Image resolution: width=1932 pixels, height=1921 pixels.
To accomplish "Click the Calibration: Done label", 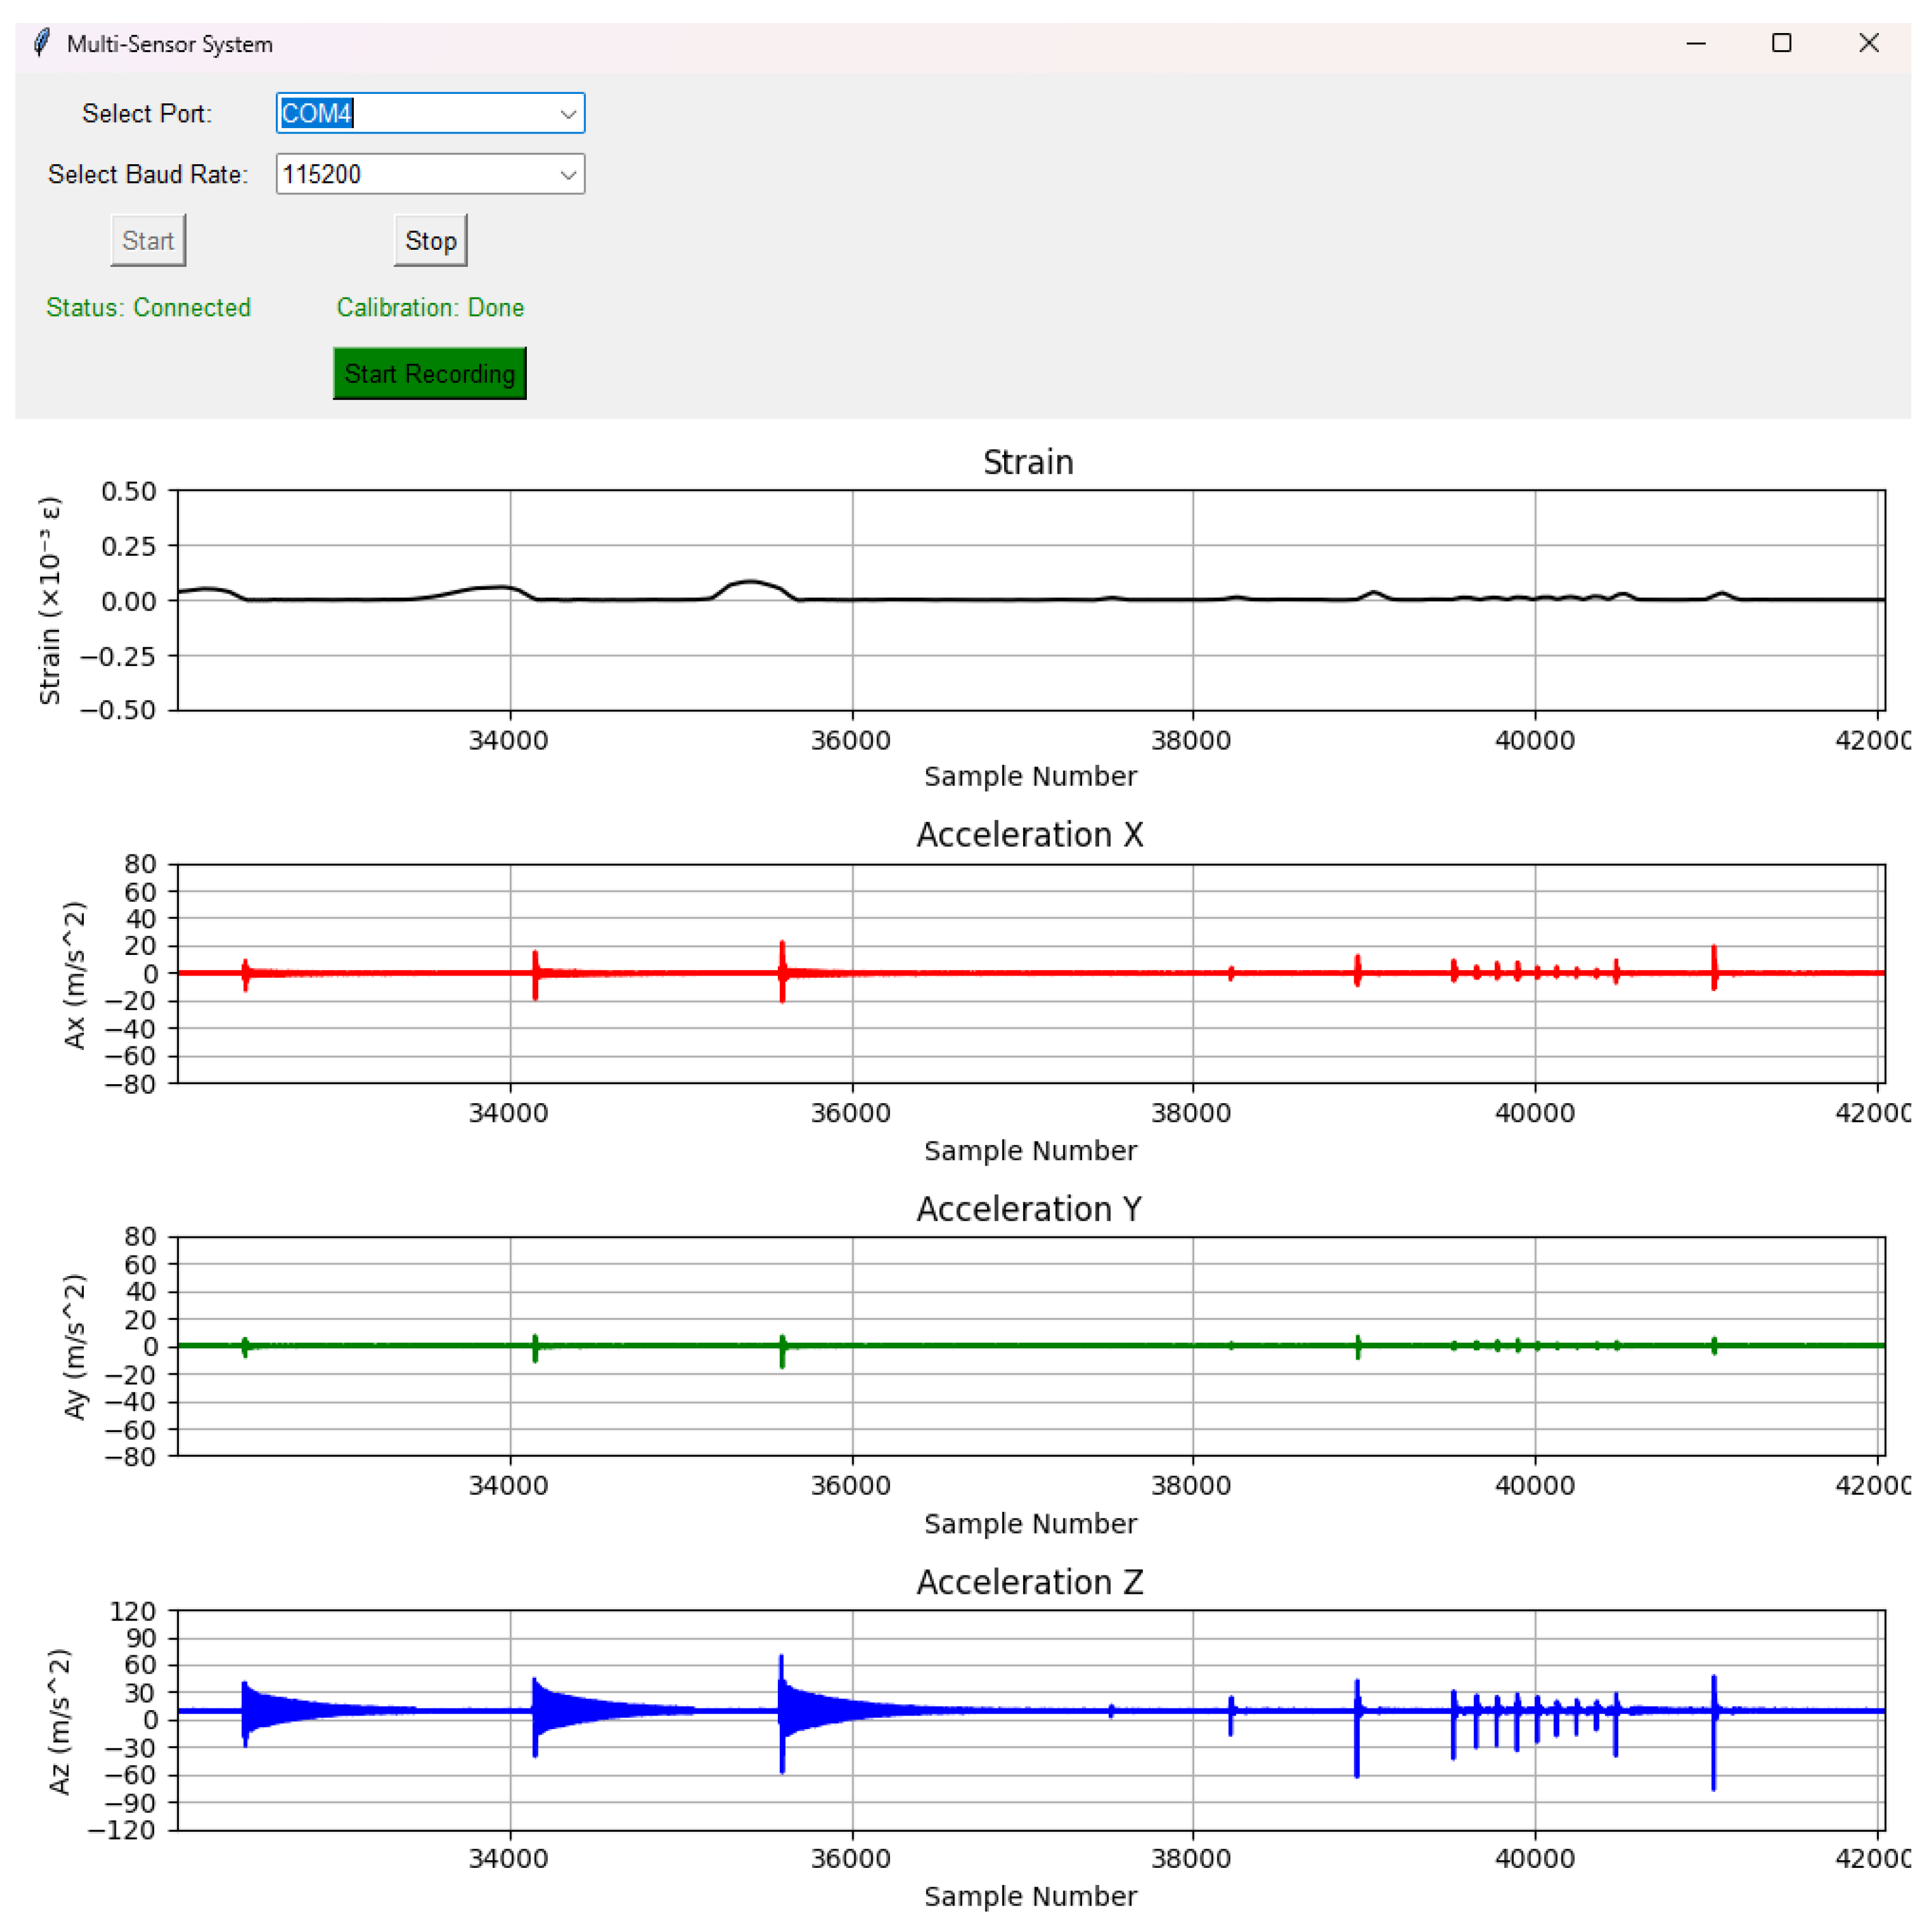I will pos(430,307).
